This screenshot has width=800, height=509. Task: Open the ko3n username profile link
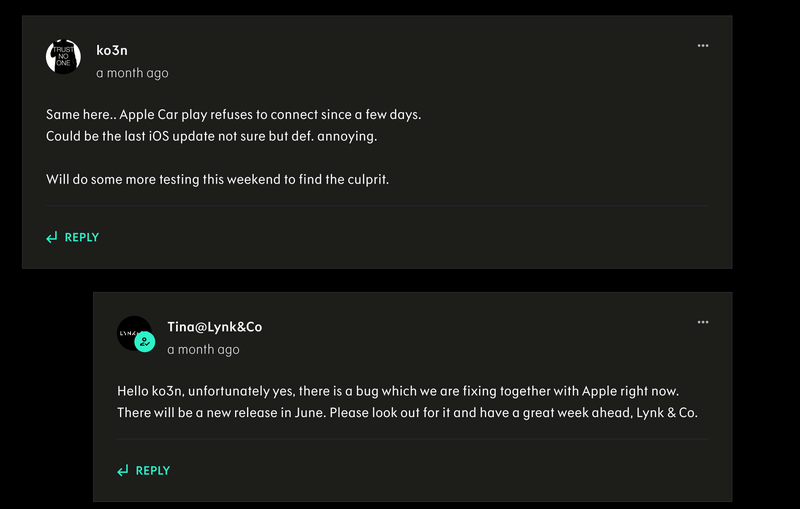click(x=112, y=51)
